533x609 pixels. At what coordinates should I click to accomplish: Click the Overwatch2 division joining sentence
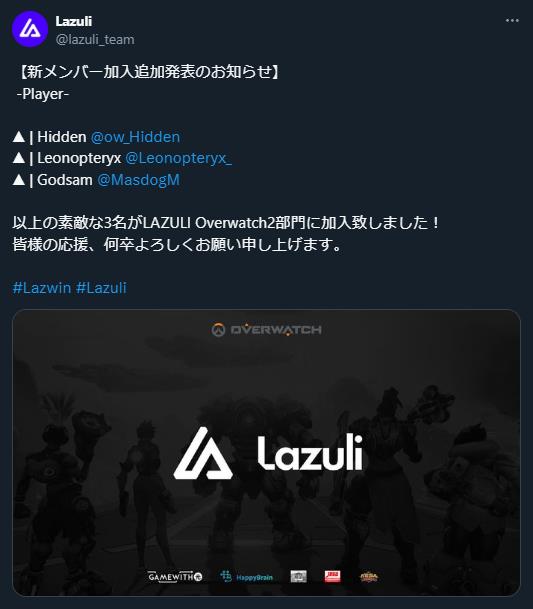226,223
